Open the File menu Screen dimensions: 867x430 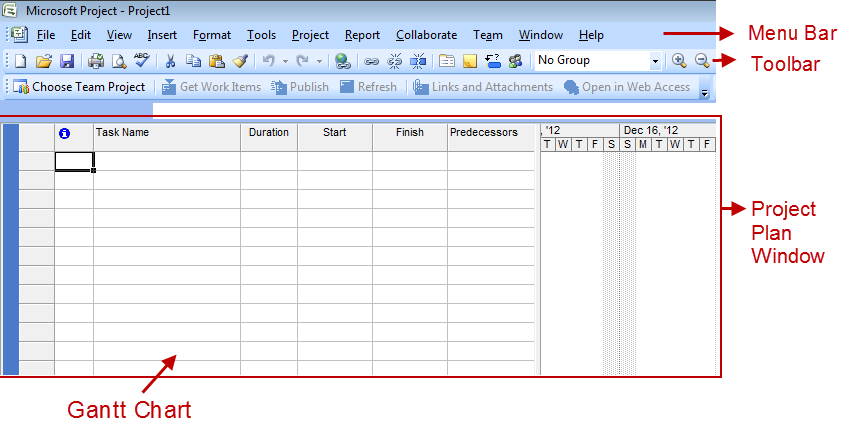point(46,35)
